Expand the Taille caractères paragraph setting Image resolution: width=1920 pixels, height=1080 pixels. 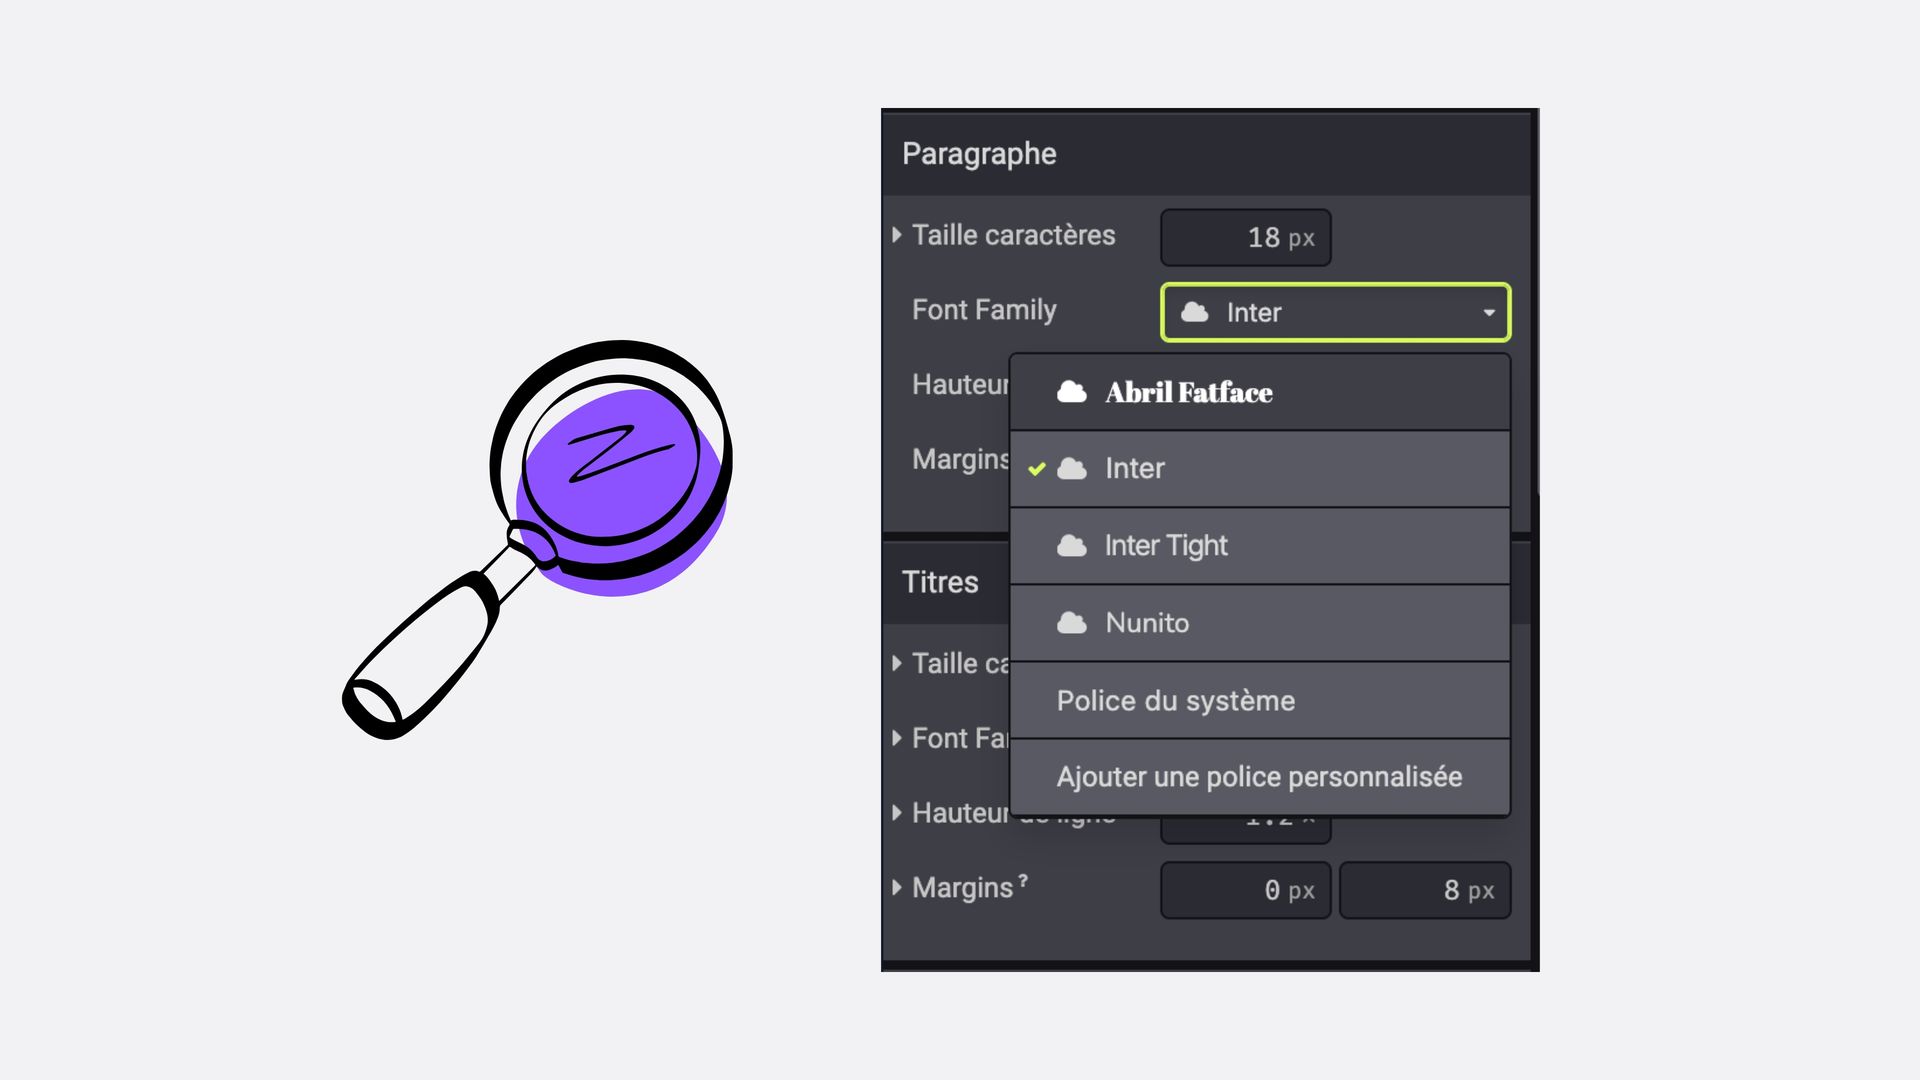tap(897, 235)
